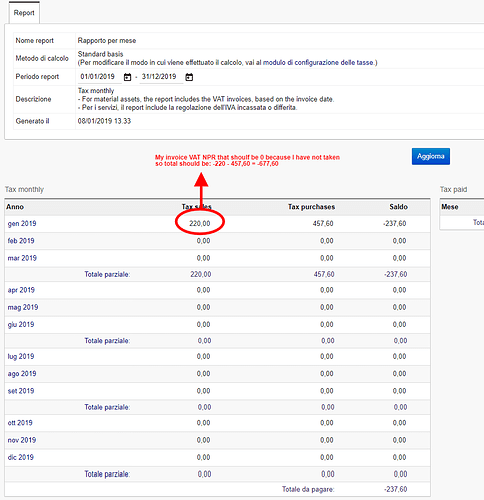Viewport: 484px width, 500px height.
Task: Open the mar 2019 month link
Action: [22, 258]
